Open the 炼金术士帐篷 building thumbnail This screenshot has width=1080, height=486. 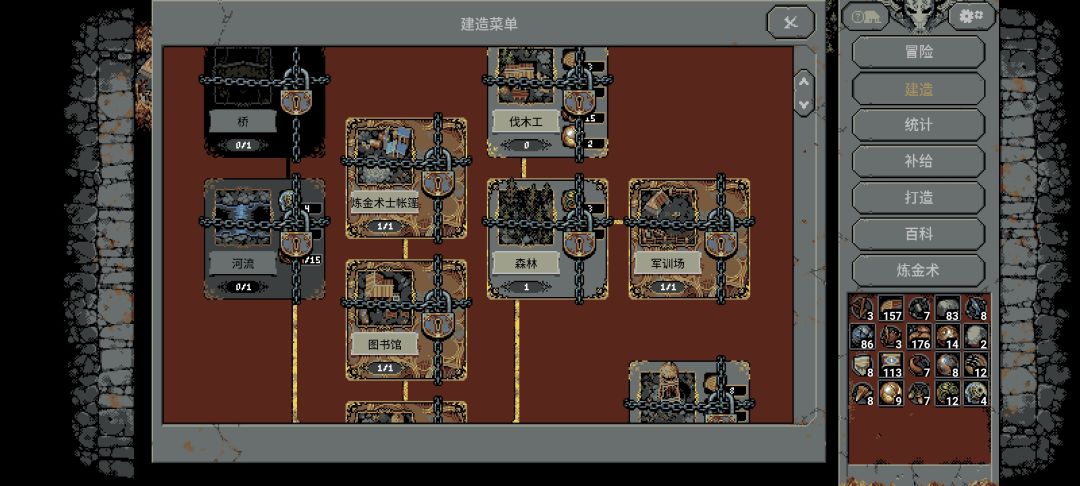pyautogui.click(x=384, y=156)
